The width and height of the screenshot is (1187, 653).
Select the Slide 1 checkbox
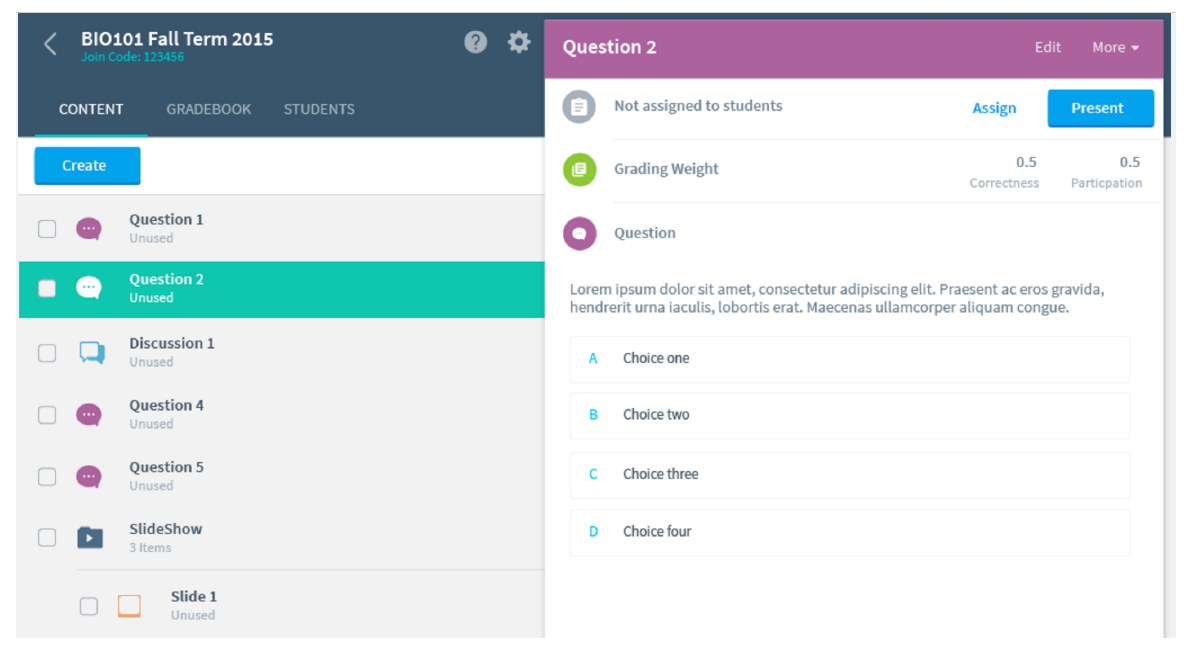coord(89,606)
